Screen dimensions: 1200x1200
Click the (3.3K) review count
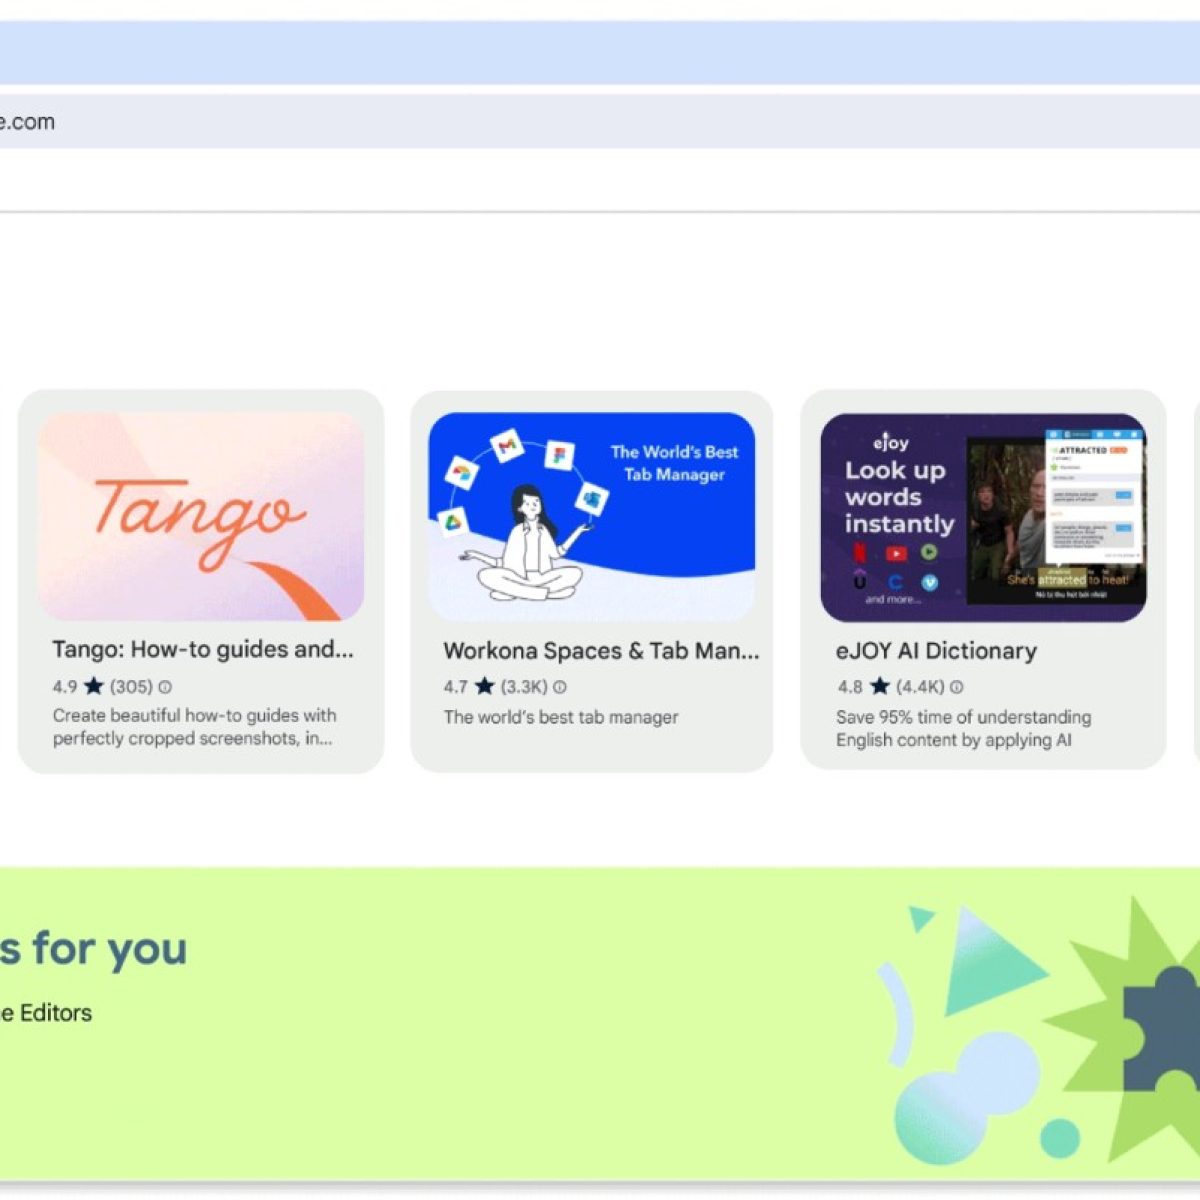(524, 687)
